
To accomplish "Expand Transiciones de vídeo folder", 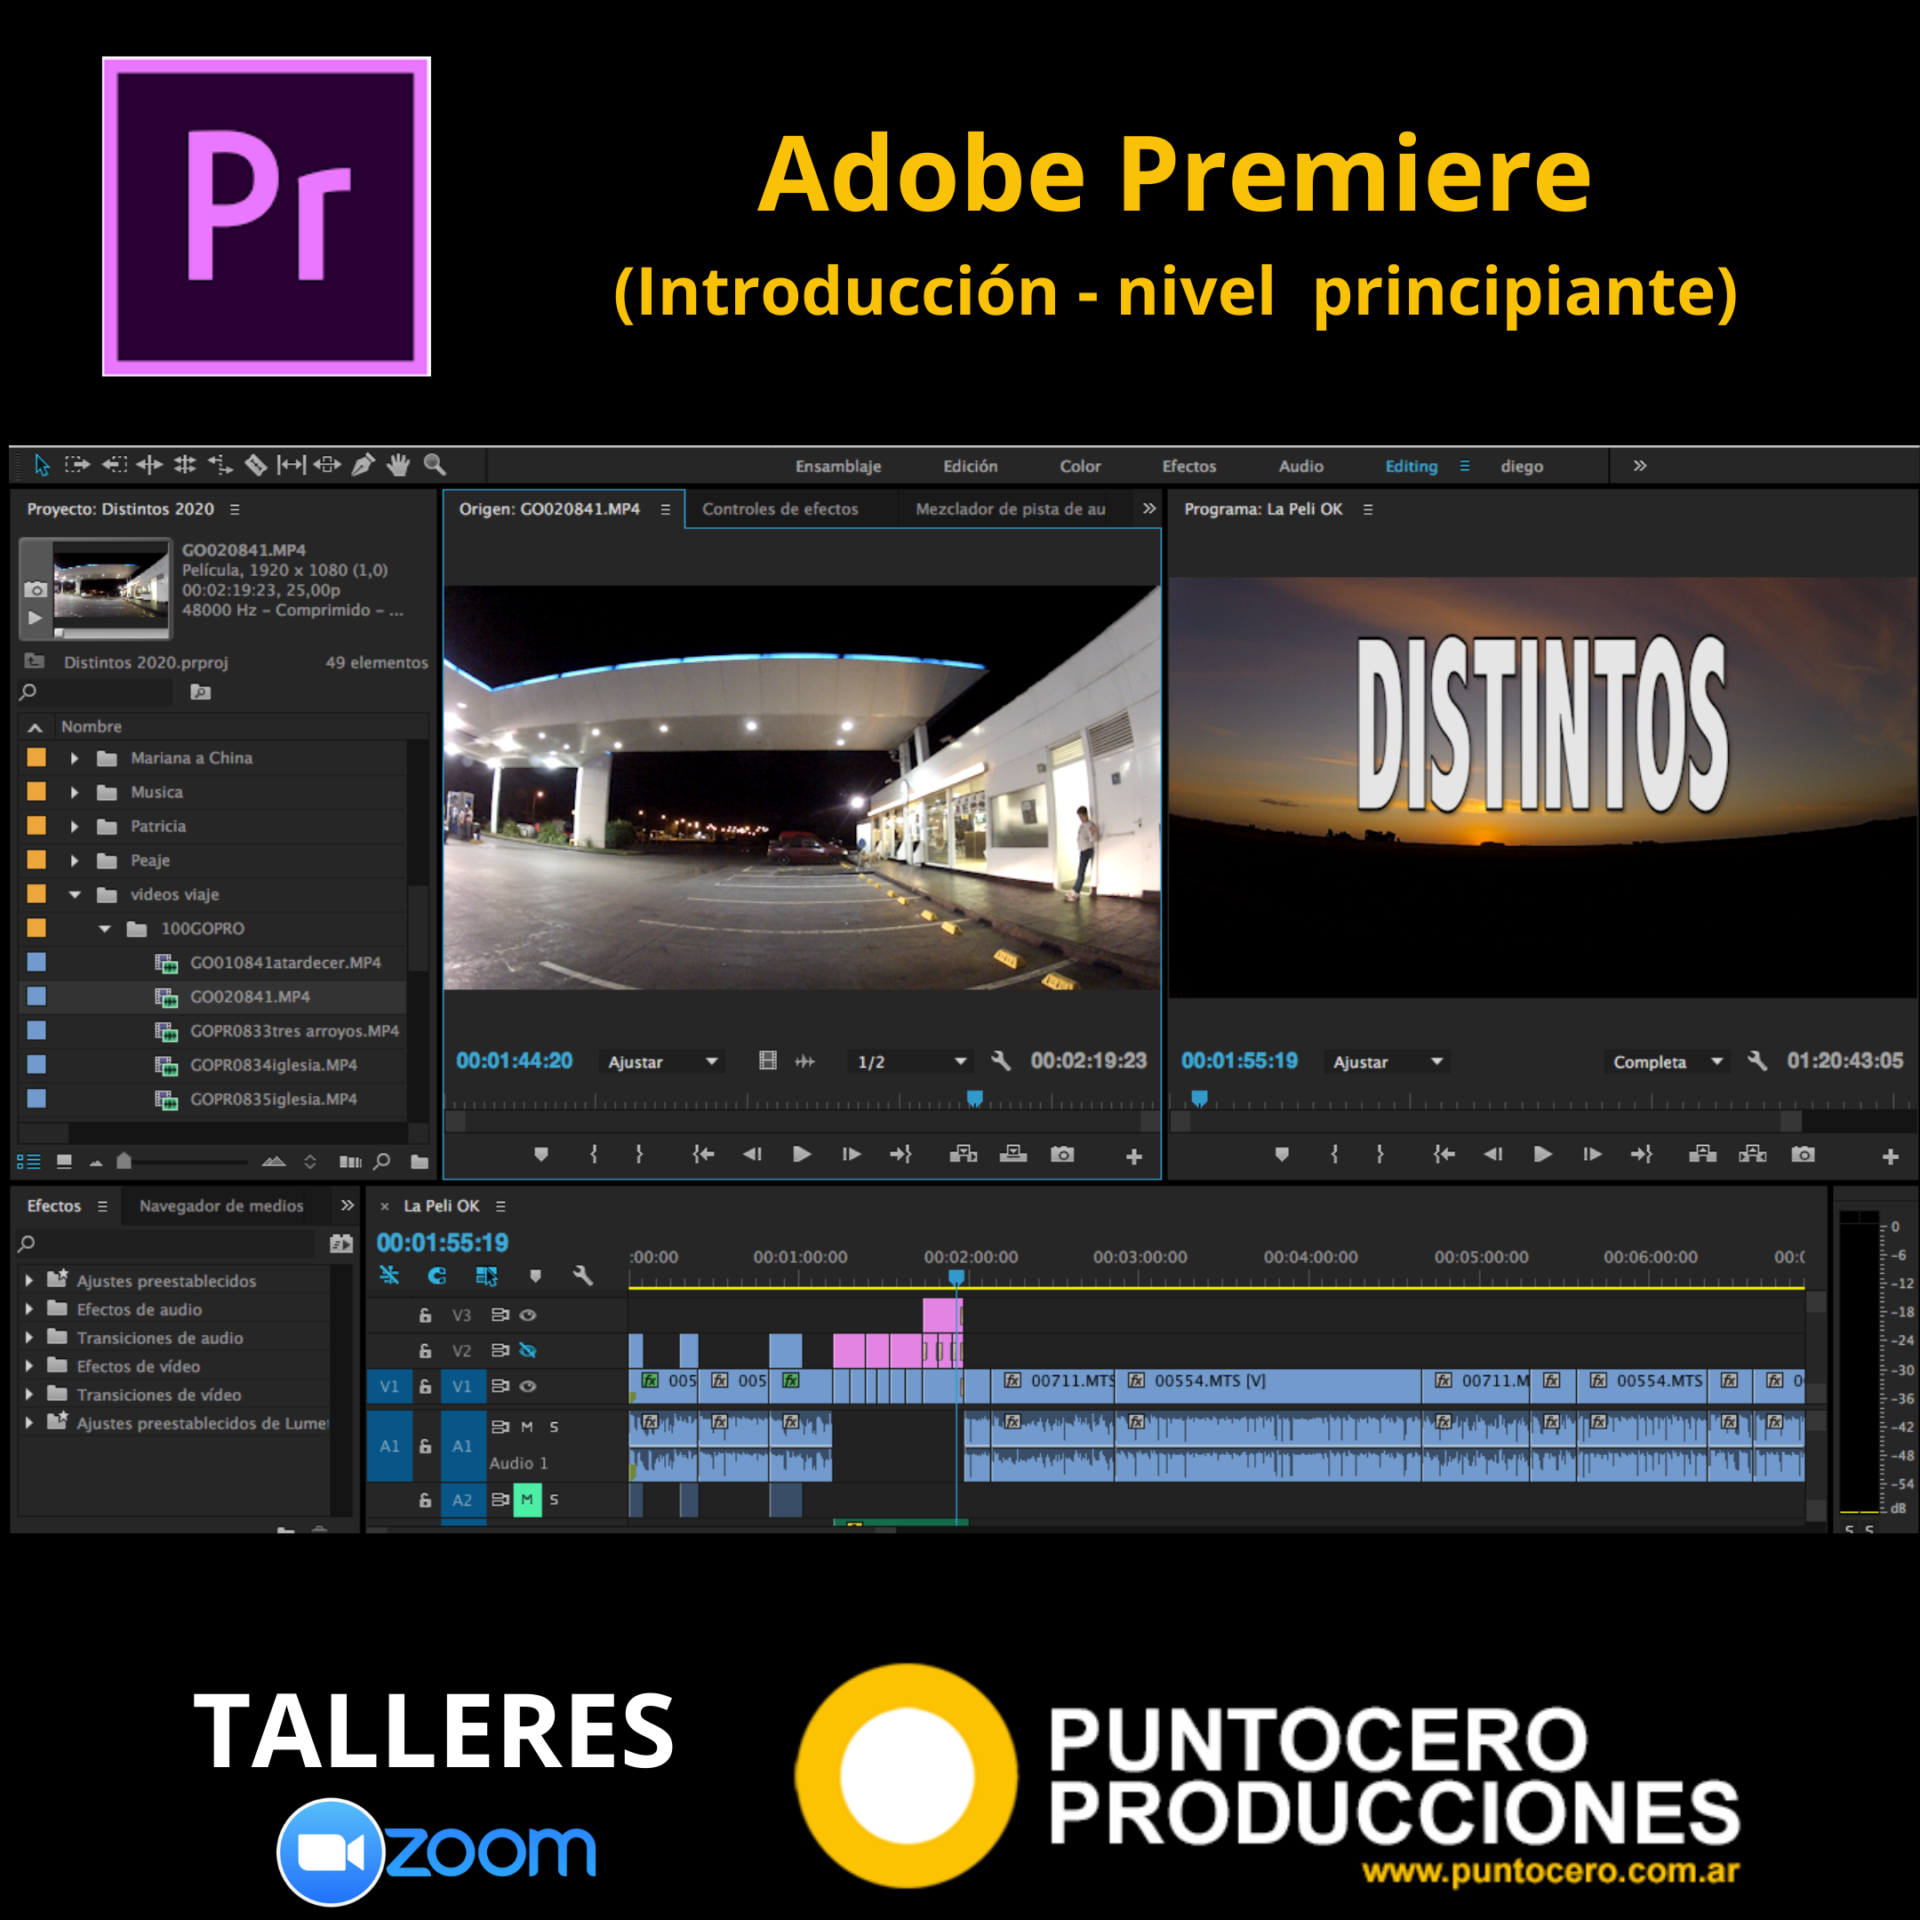I will click(x=29, y=1394).
